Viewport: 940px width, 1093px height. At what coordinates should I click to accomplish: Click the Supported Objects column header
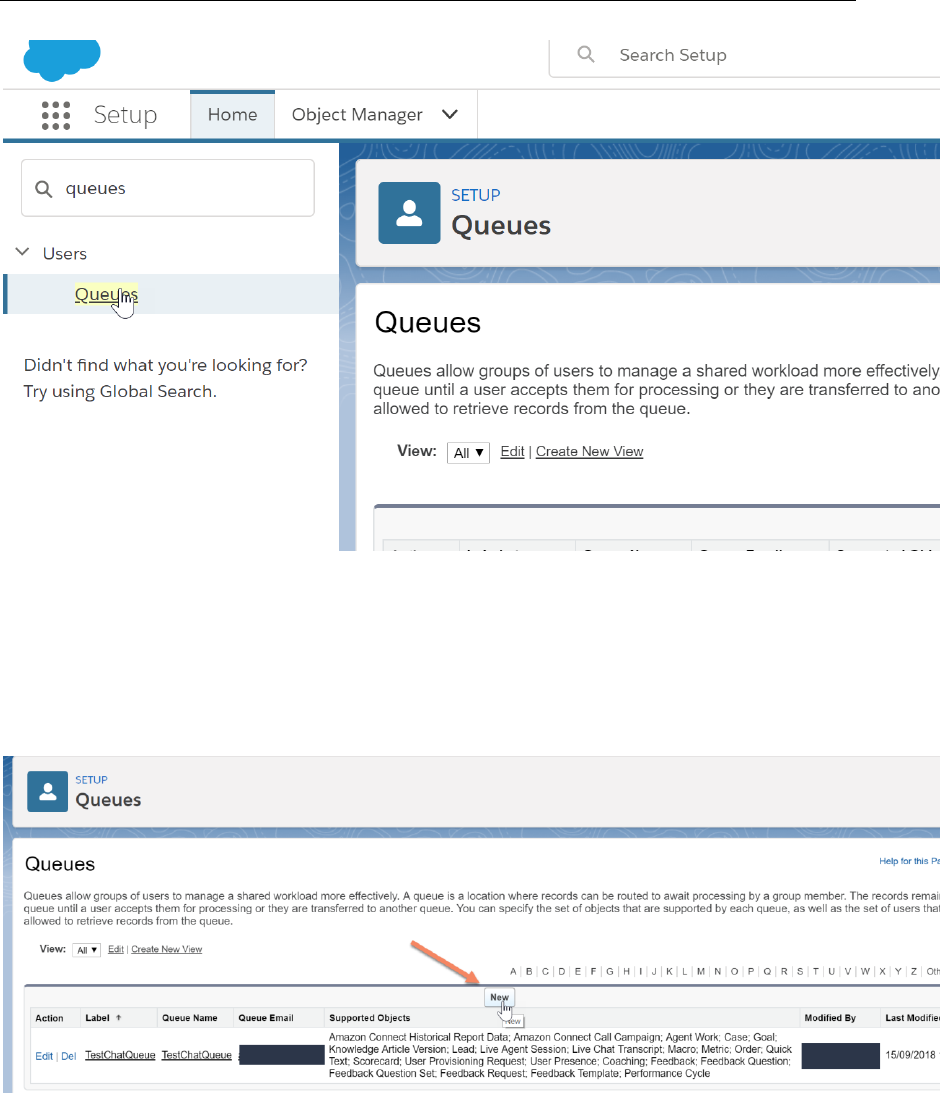click(369, 1018)
